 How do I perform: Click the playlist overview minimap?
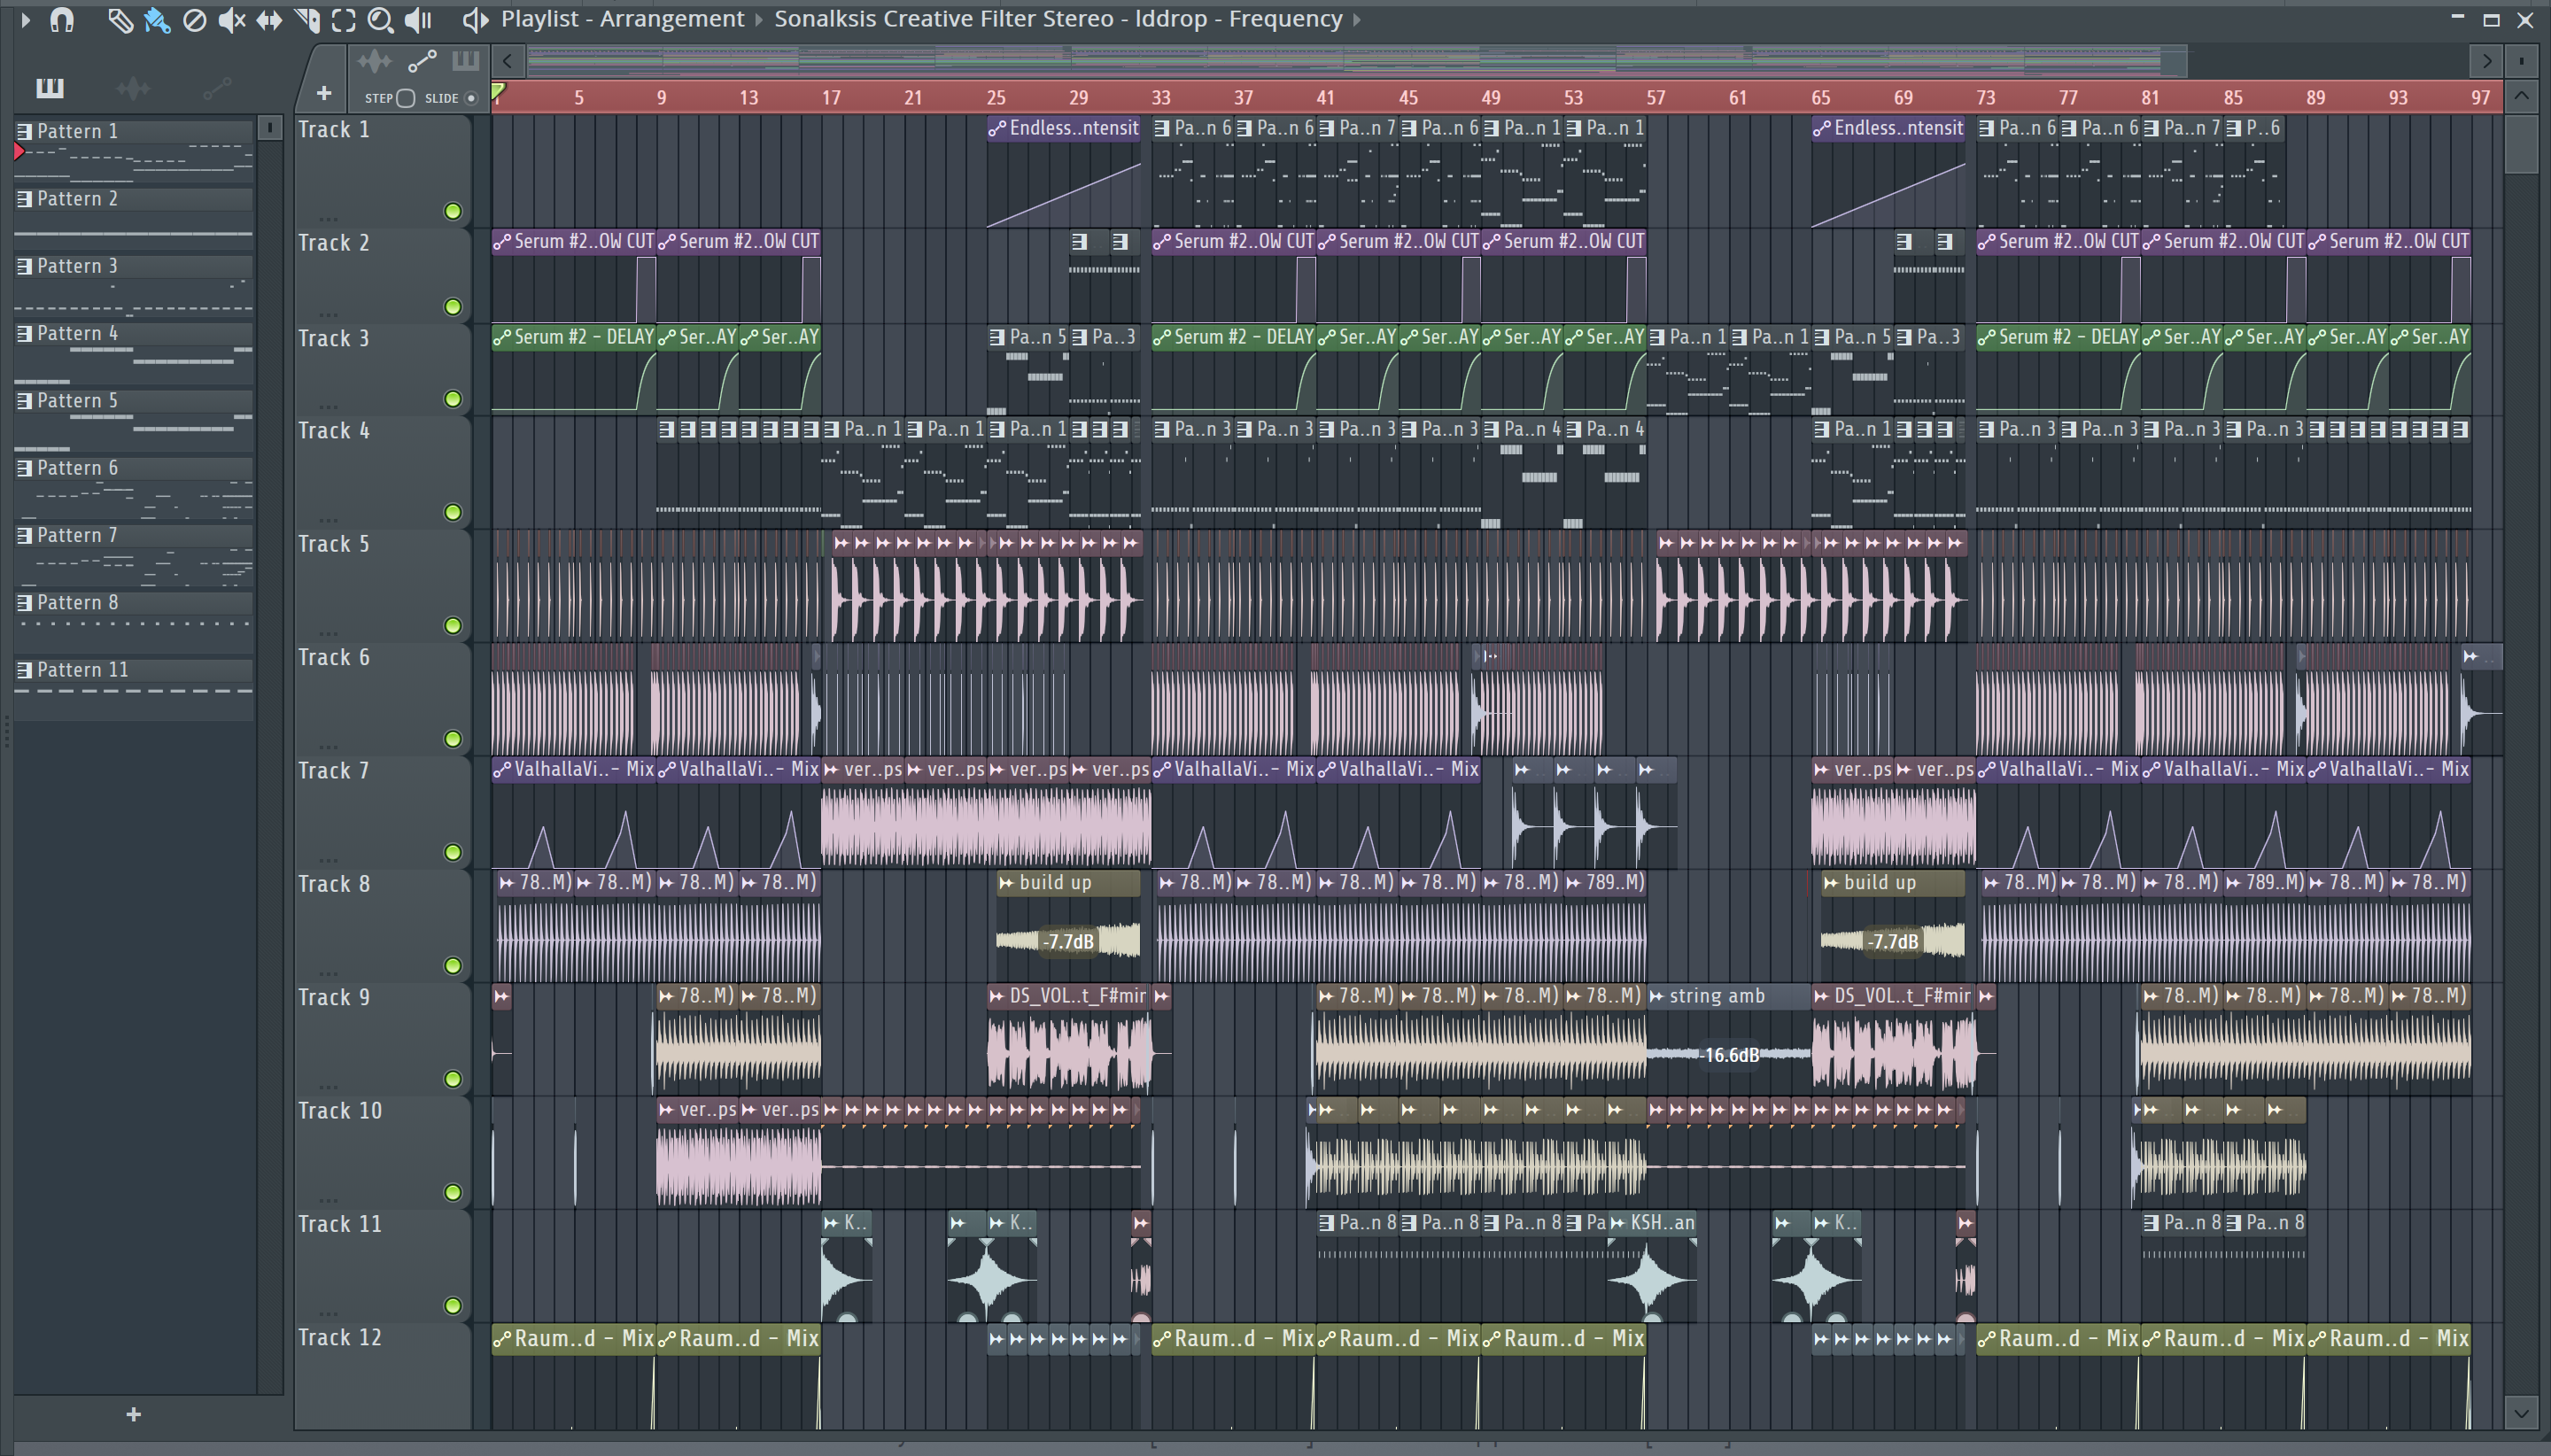[1356, 61]
